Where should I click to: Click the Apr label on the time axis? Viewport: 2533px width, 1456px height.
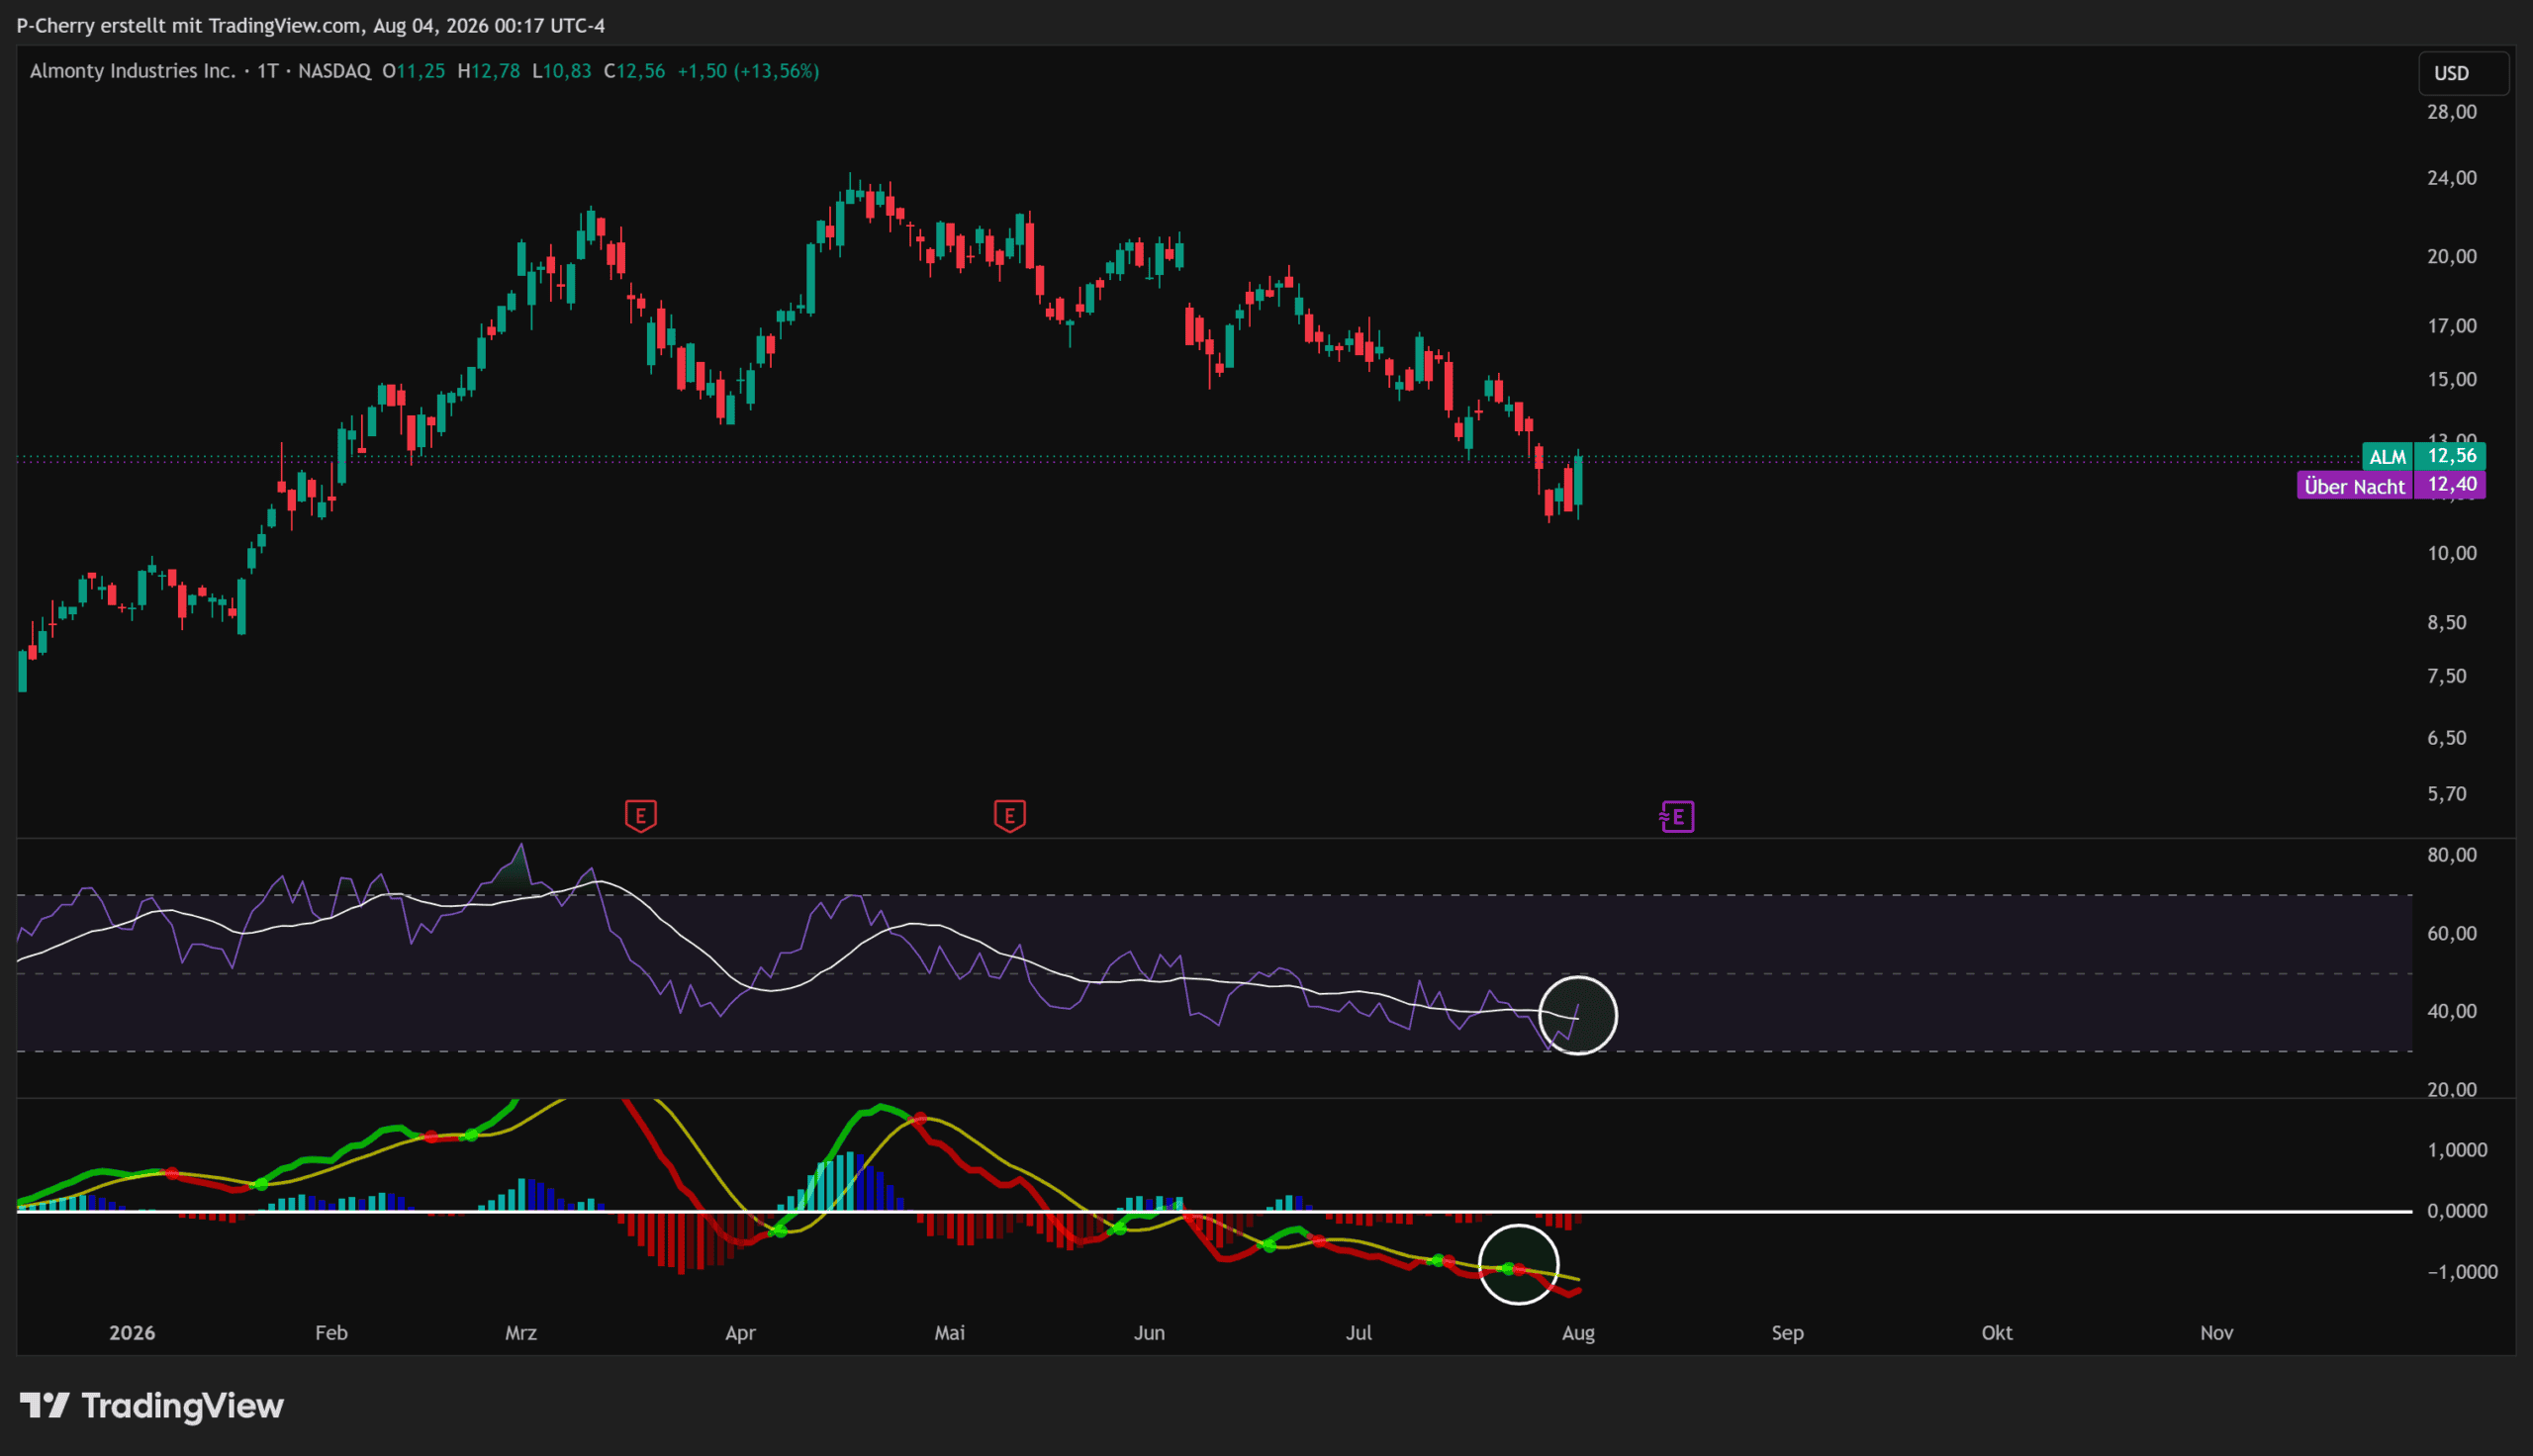click(x=740, y=1333)
